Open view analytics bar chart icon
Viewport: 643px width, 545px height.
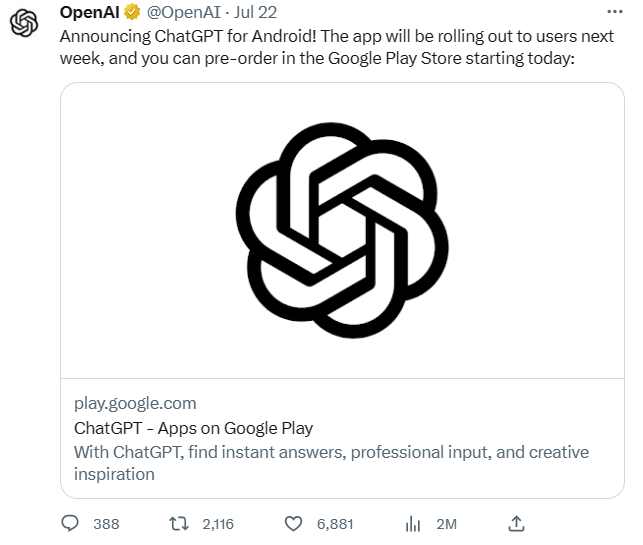tap(413, 524)
